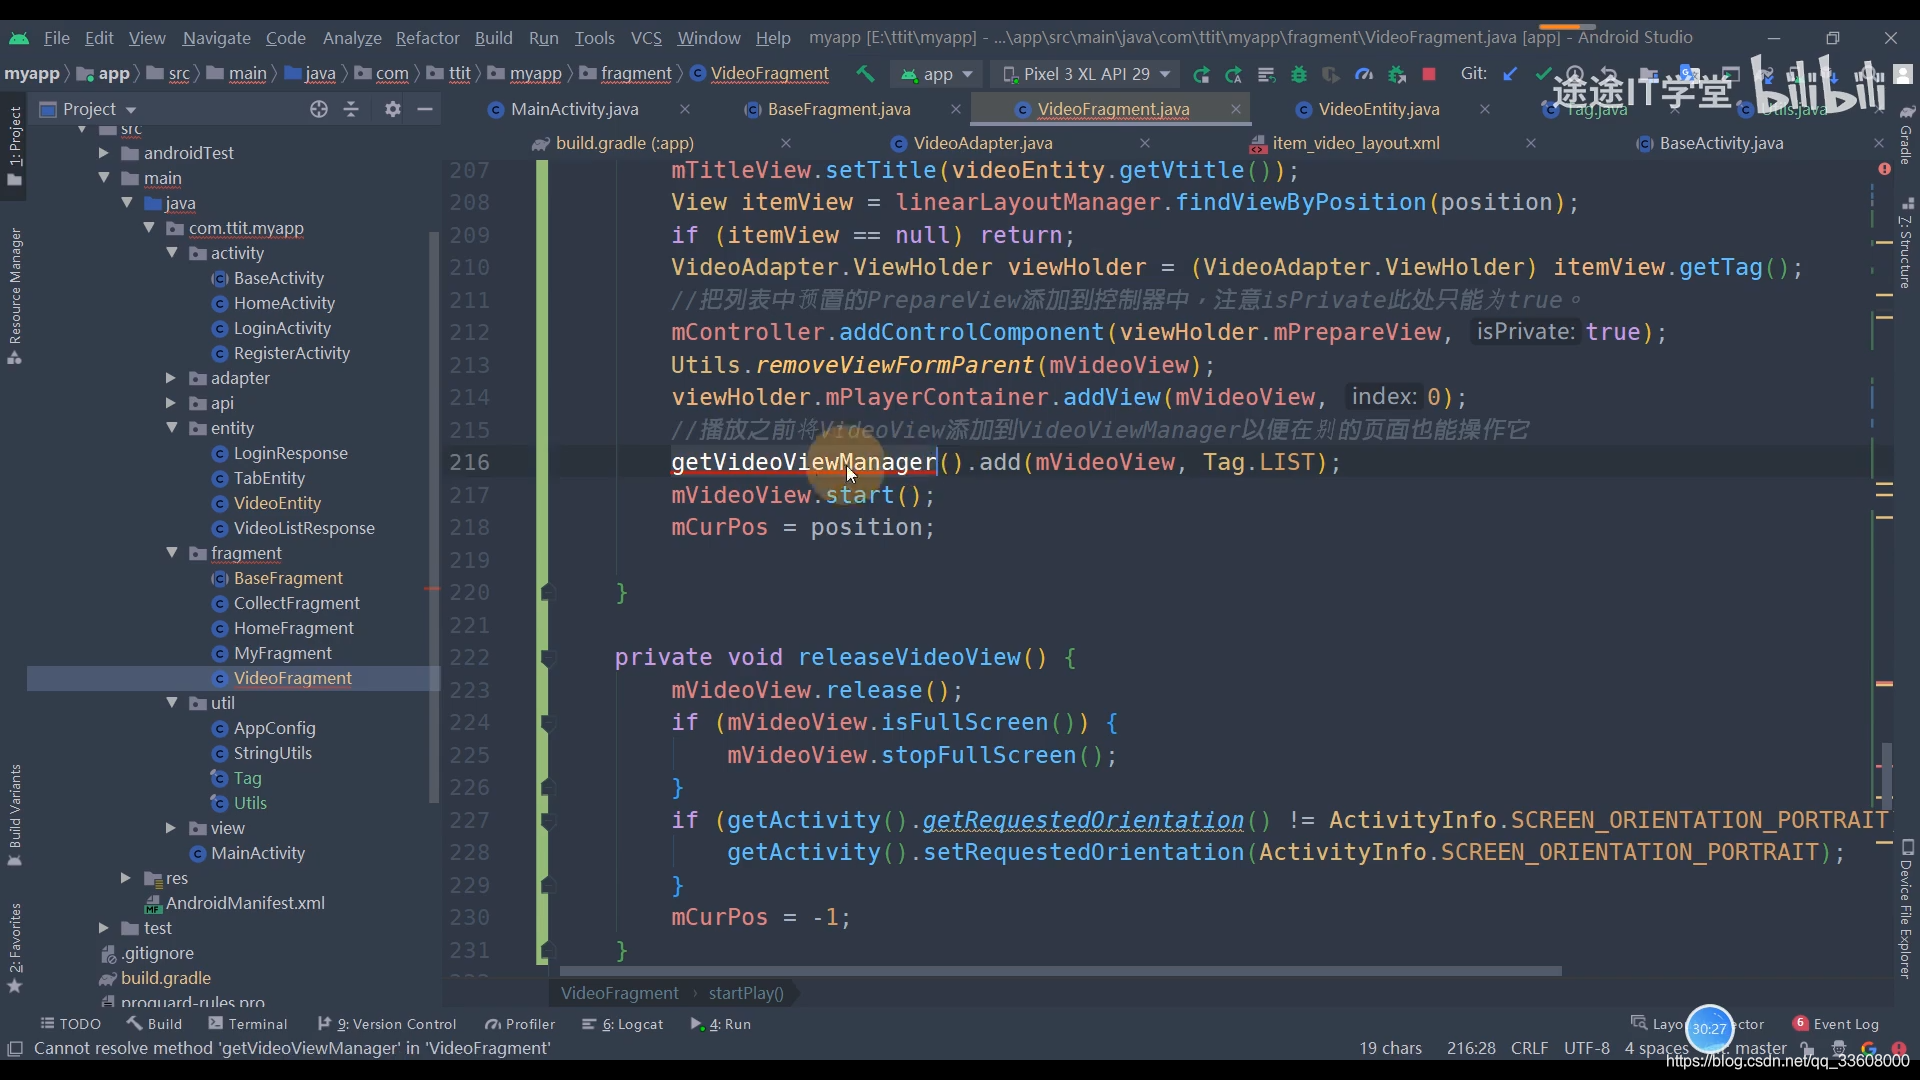Viewport: 1920px width, 1080px height.
Task: Click the Profile app gauge icon
Action: click(1364, 74)
